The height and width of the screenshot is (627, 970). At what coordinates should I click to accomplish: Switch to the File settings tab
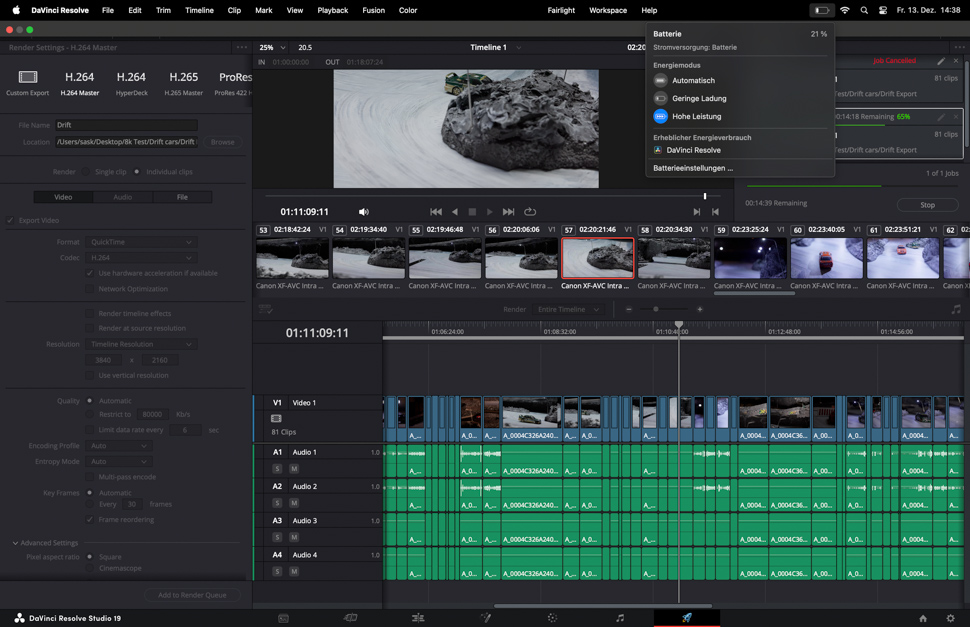pyautogui.click(x=182, y=197)
